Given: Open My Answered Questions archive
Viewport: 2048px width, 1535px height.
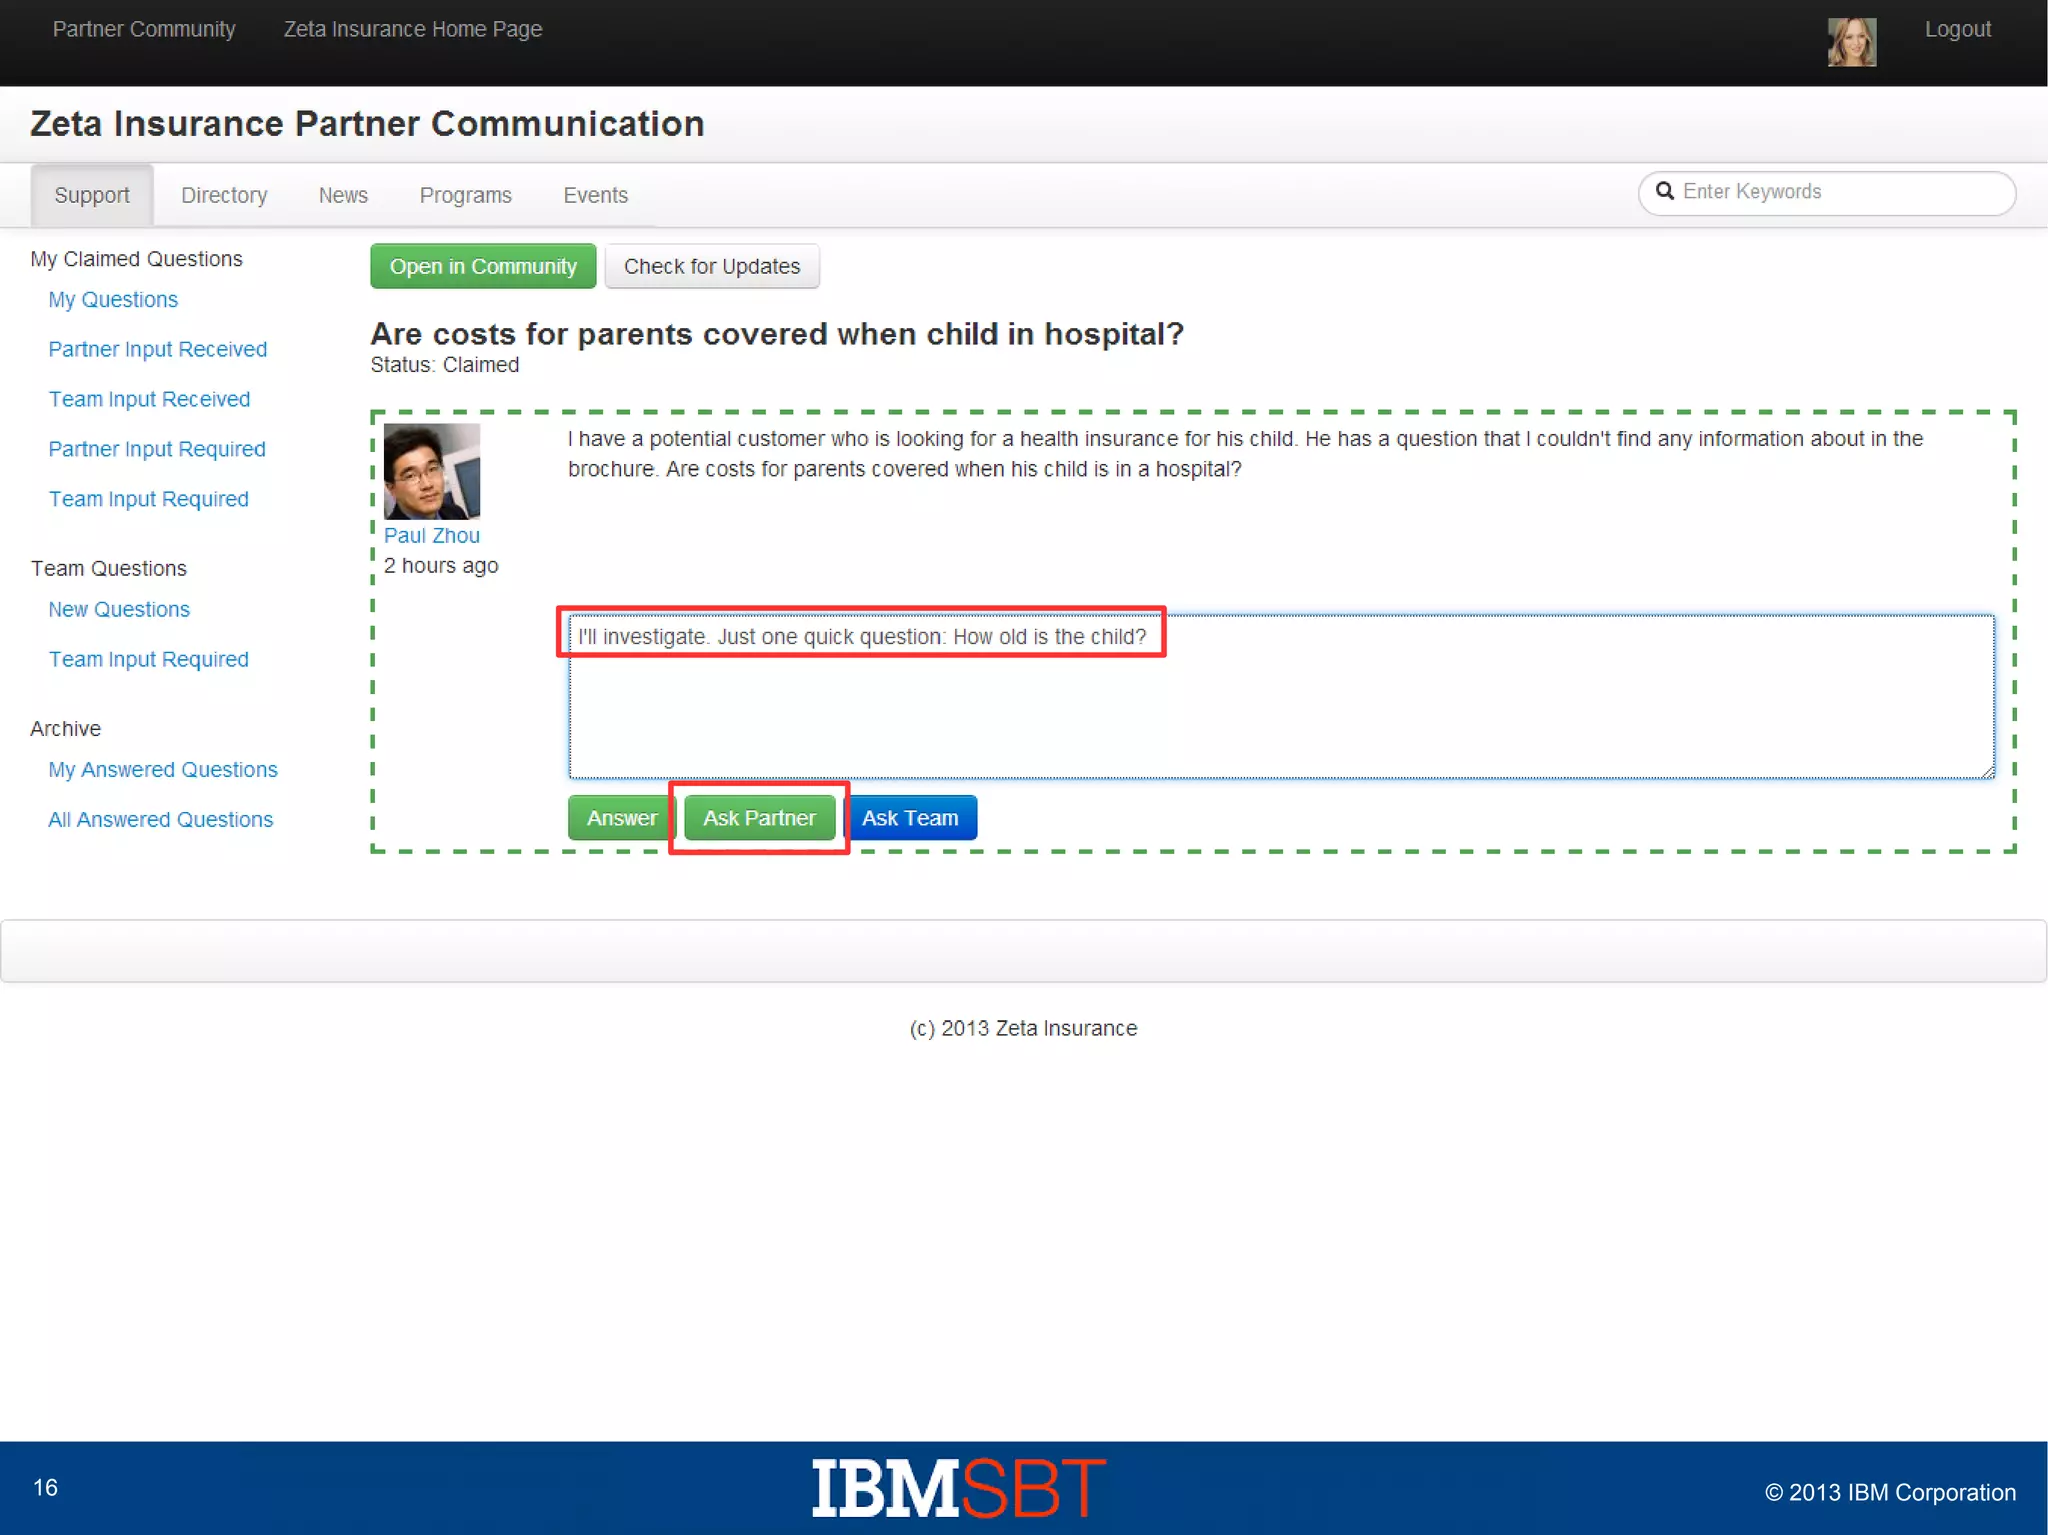Looking at the screenshot, I should coord(163,769).
